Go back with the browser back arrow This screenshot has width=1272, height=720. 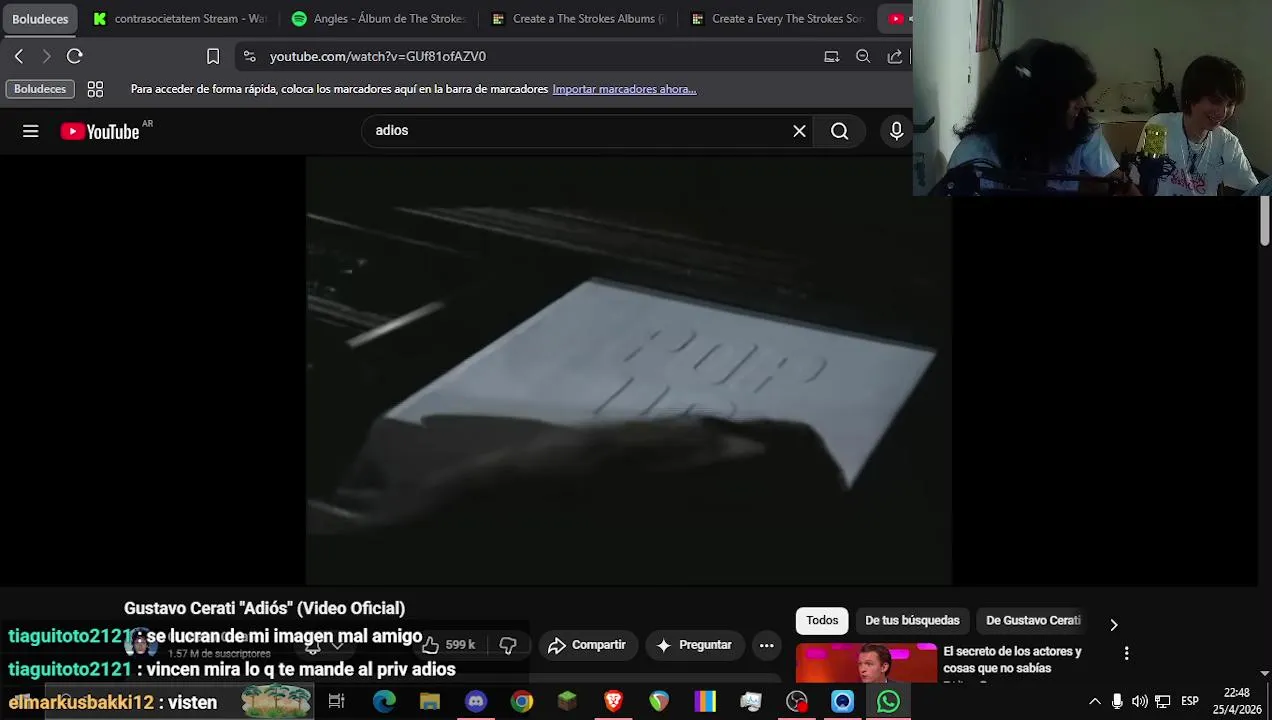click(x=19, y=56)
